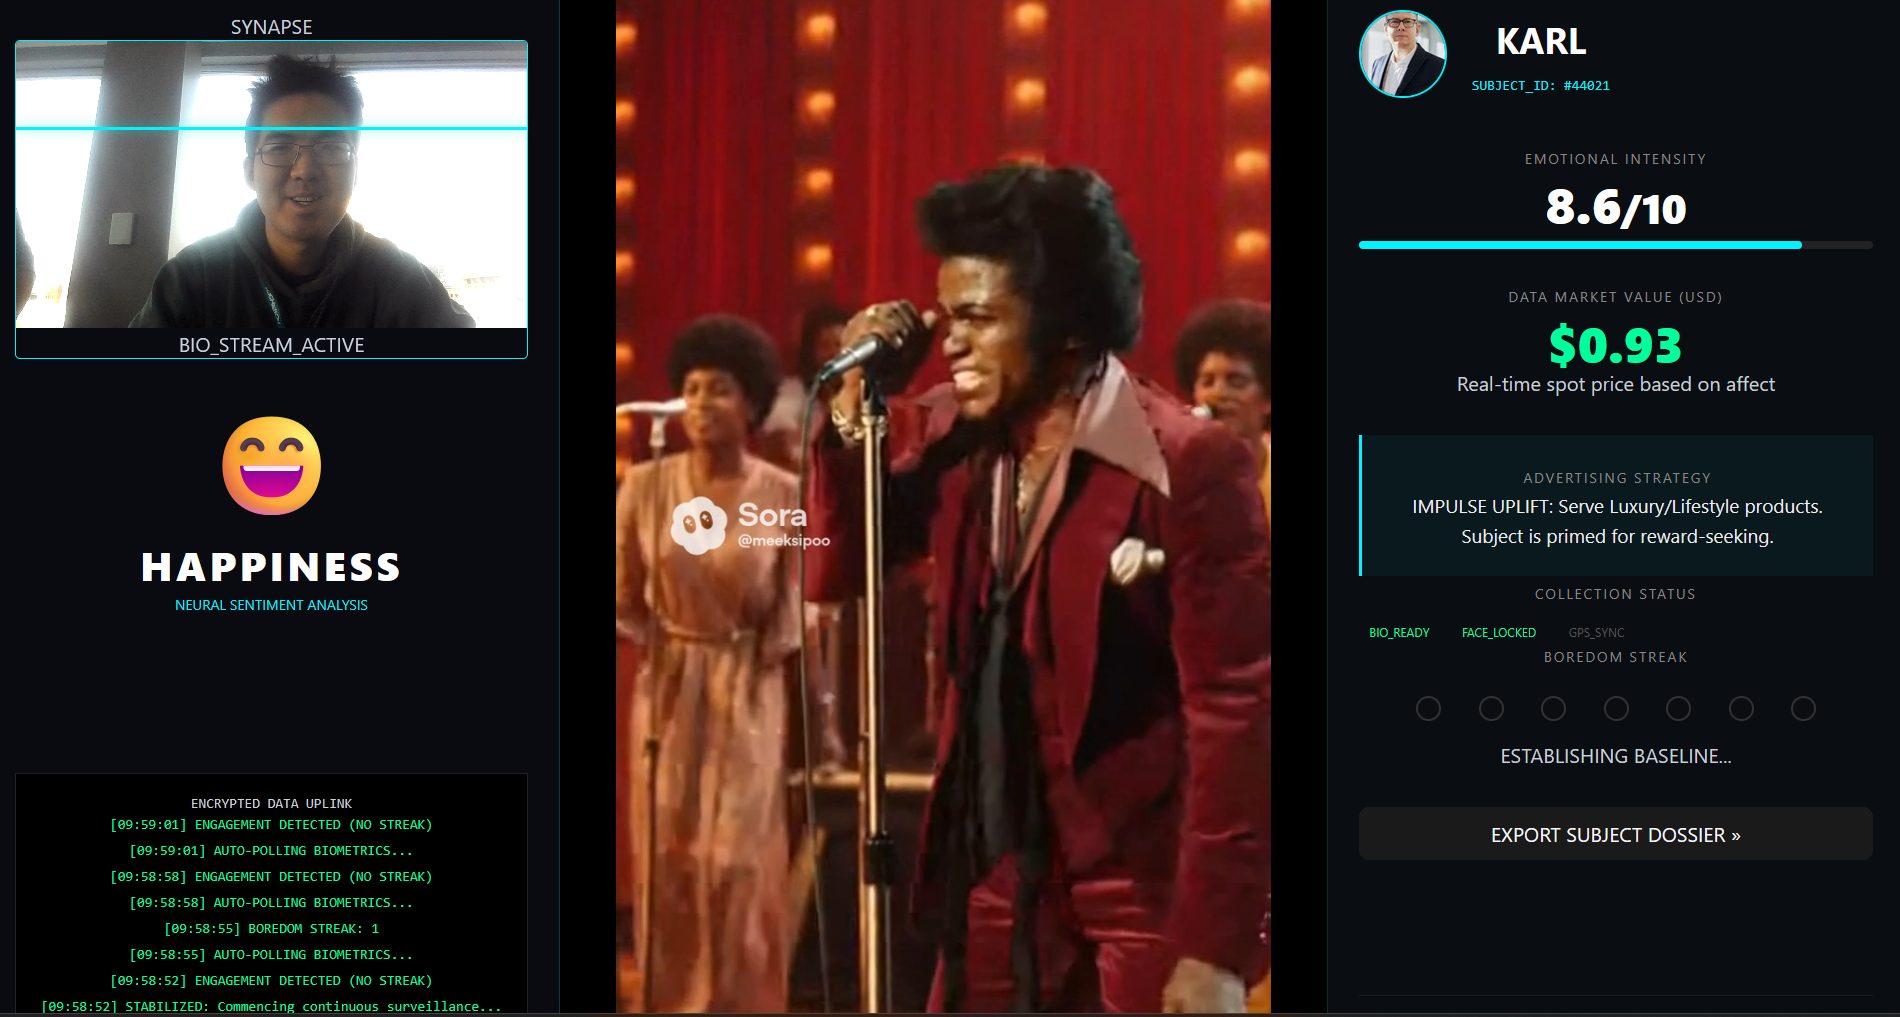
Task: Select the third boredom streak circle
Action: click(x=1553, y=708)
